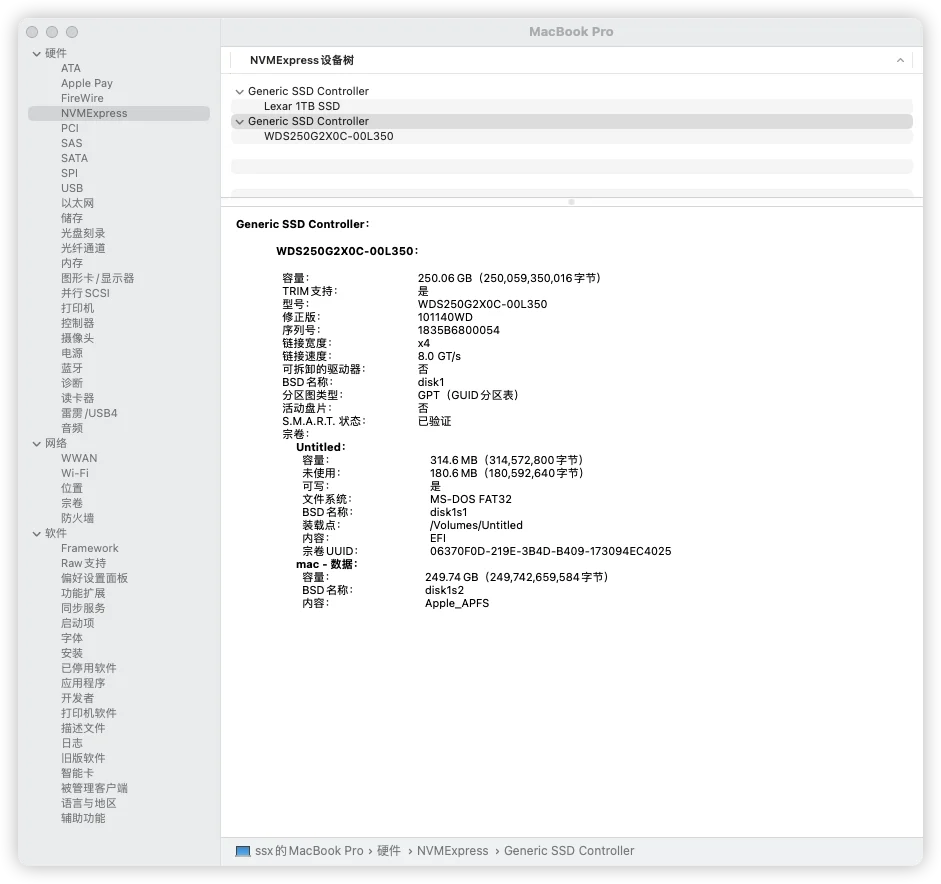Open 打印机软件 in the sidebar
The width and height of the screenshot is (941, 884).
point(89,714)
